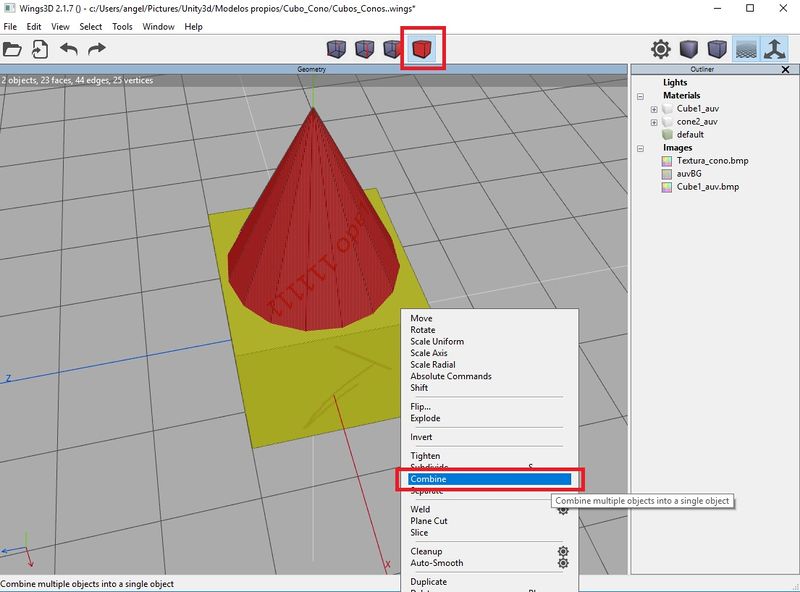Open the Window menu
The image size is (800, 592).
(158, 27)
